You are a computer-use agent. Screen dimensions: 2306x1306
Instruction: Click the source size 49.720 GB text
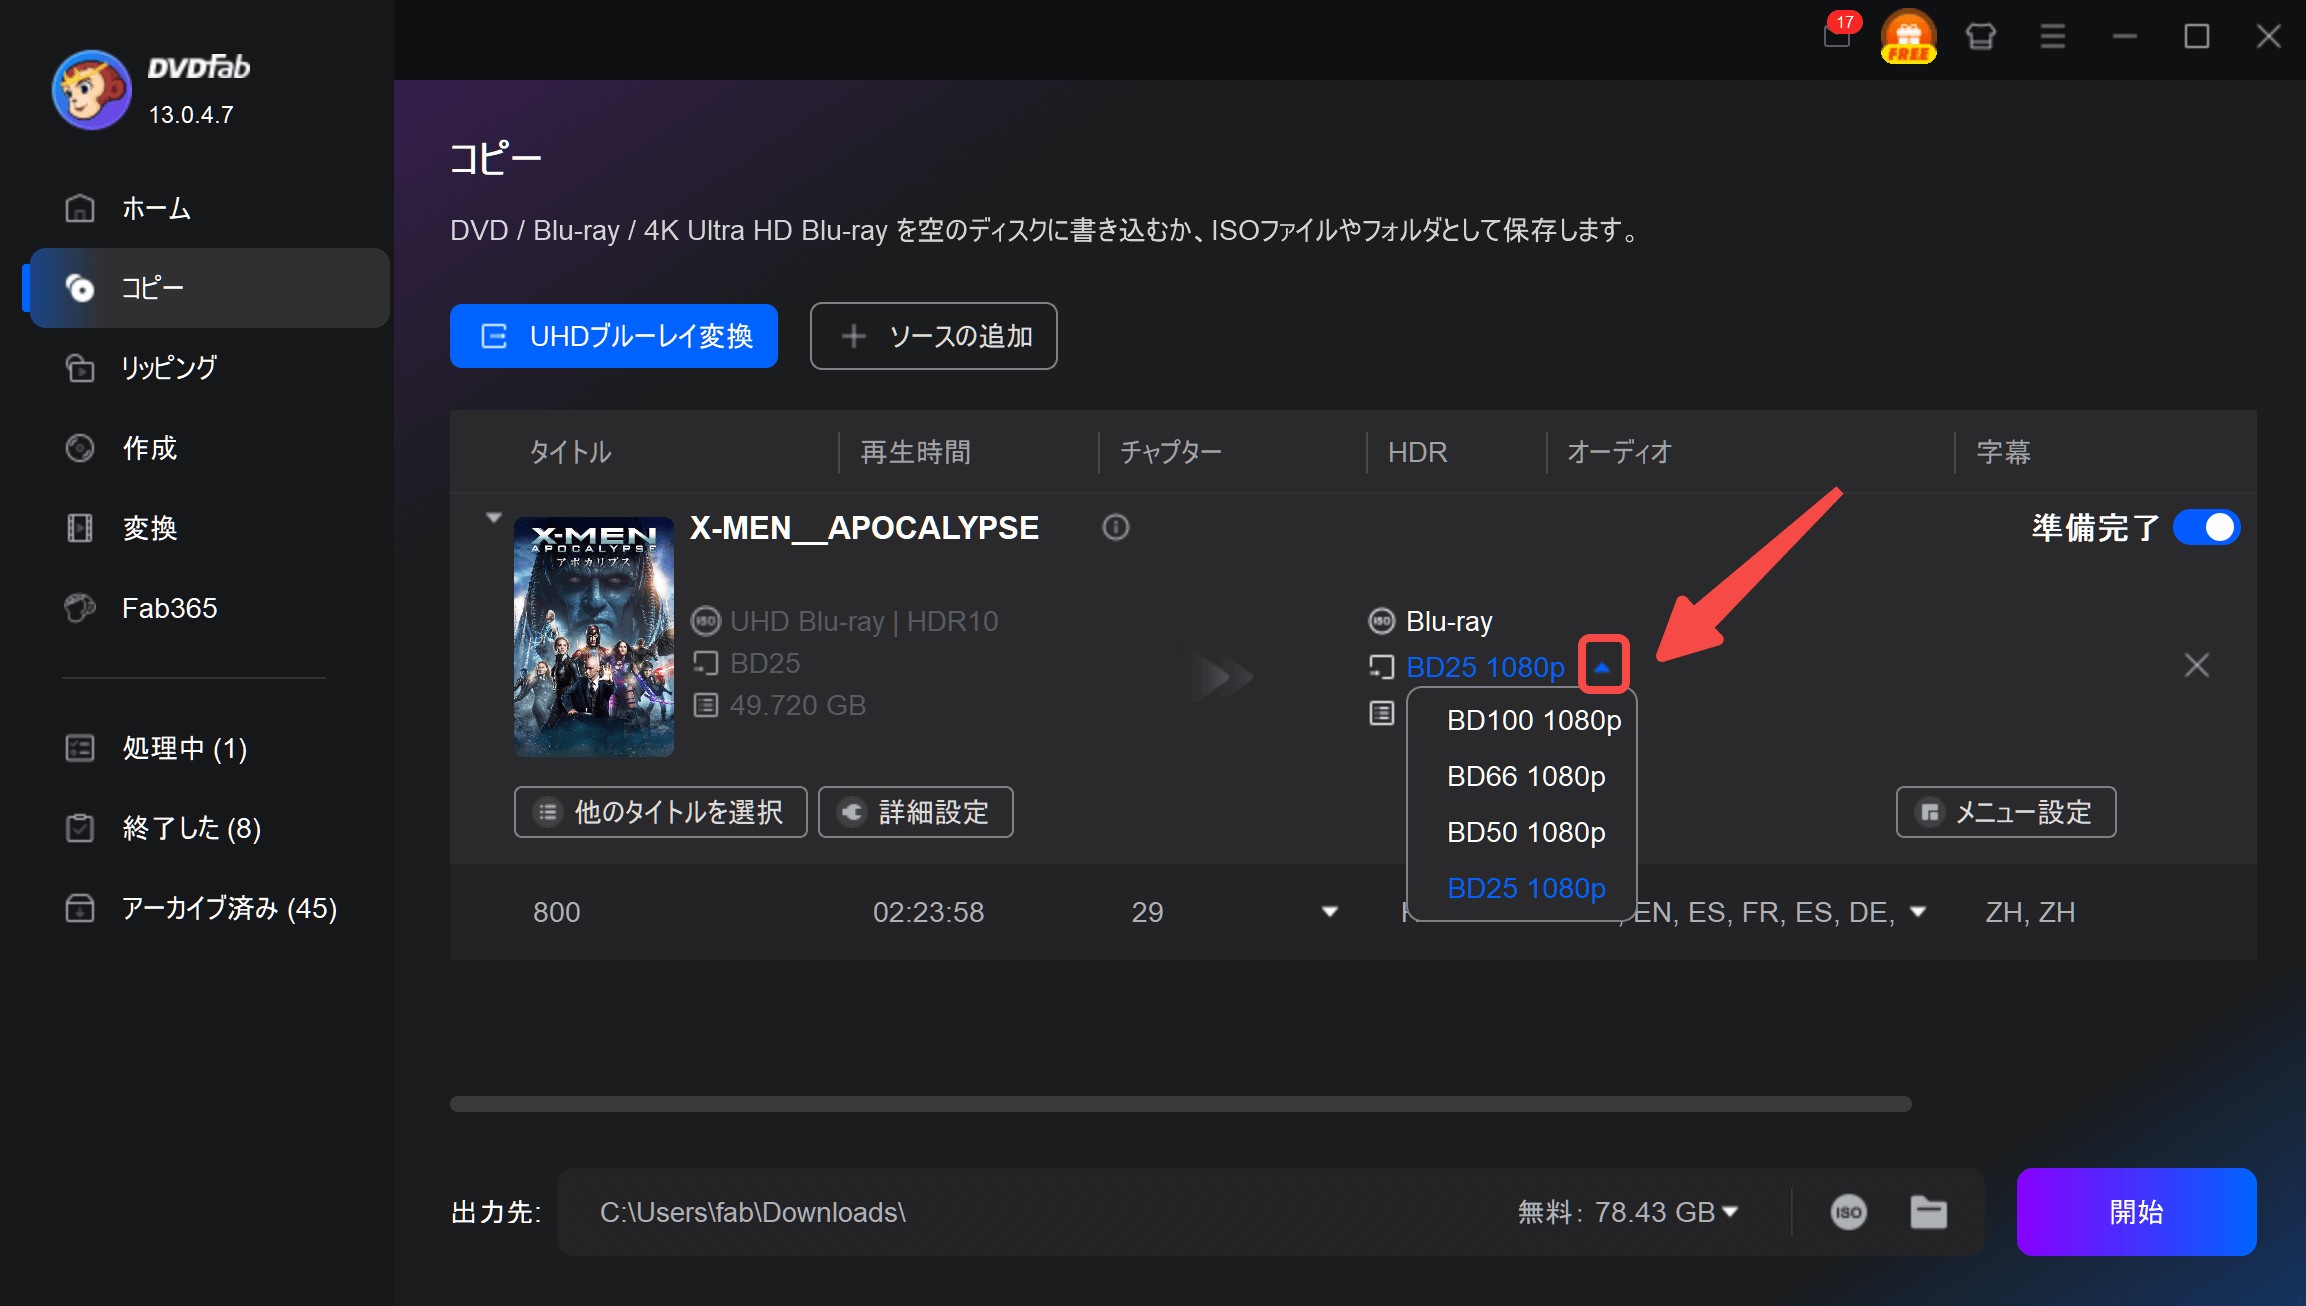[x=798, y=705]
